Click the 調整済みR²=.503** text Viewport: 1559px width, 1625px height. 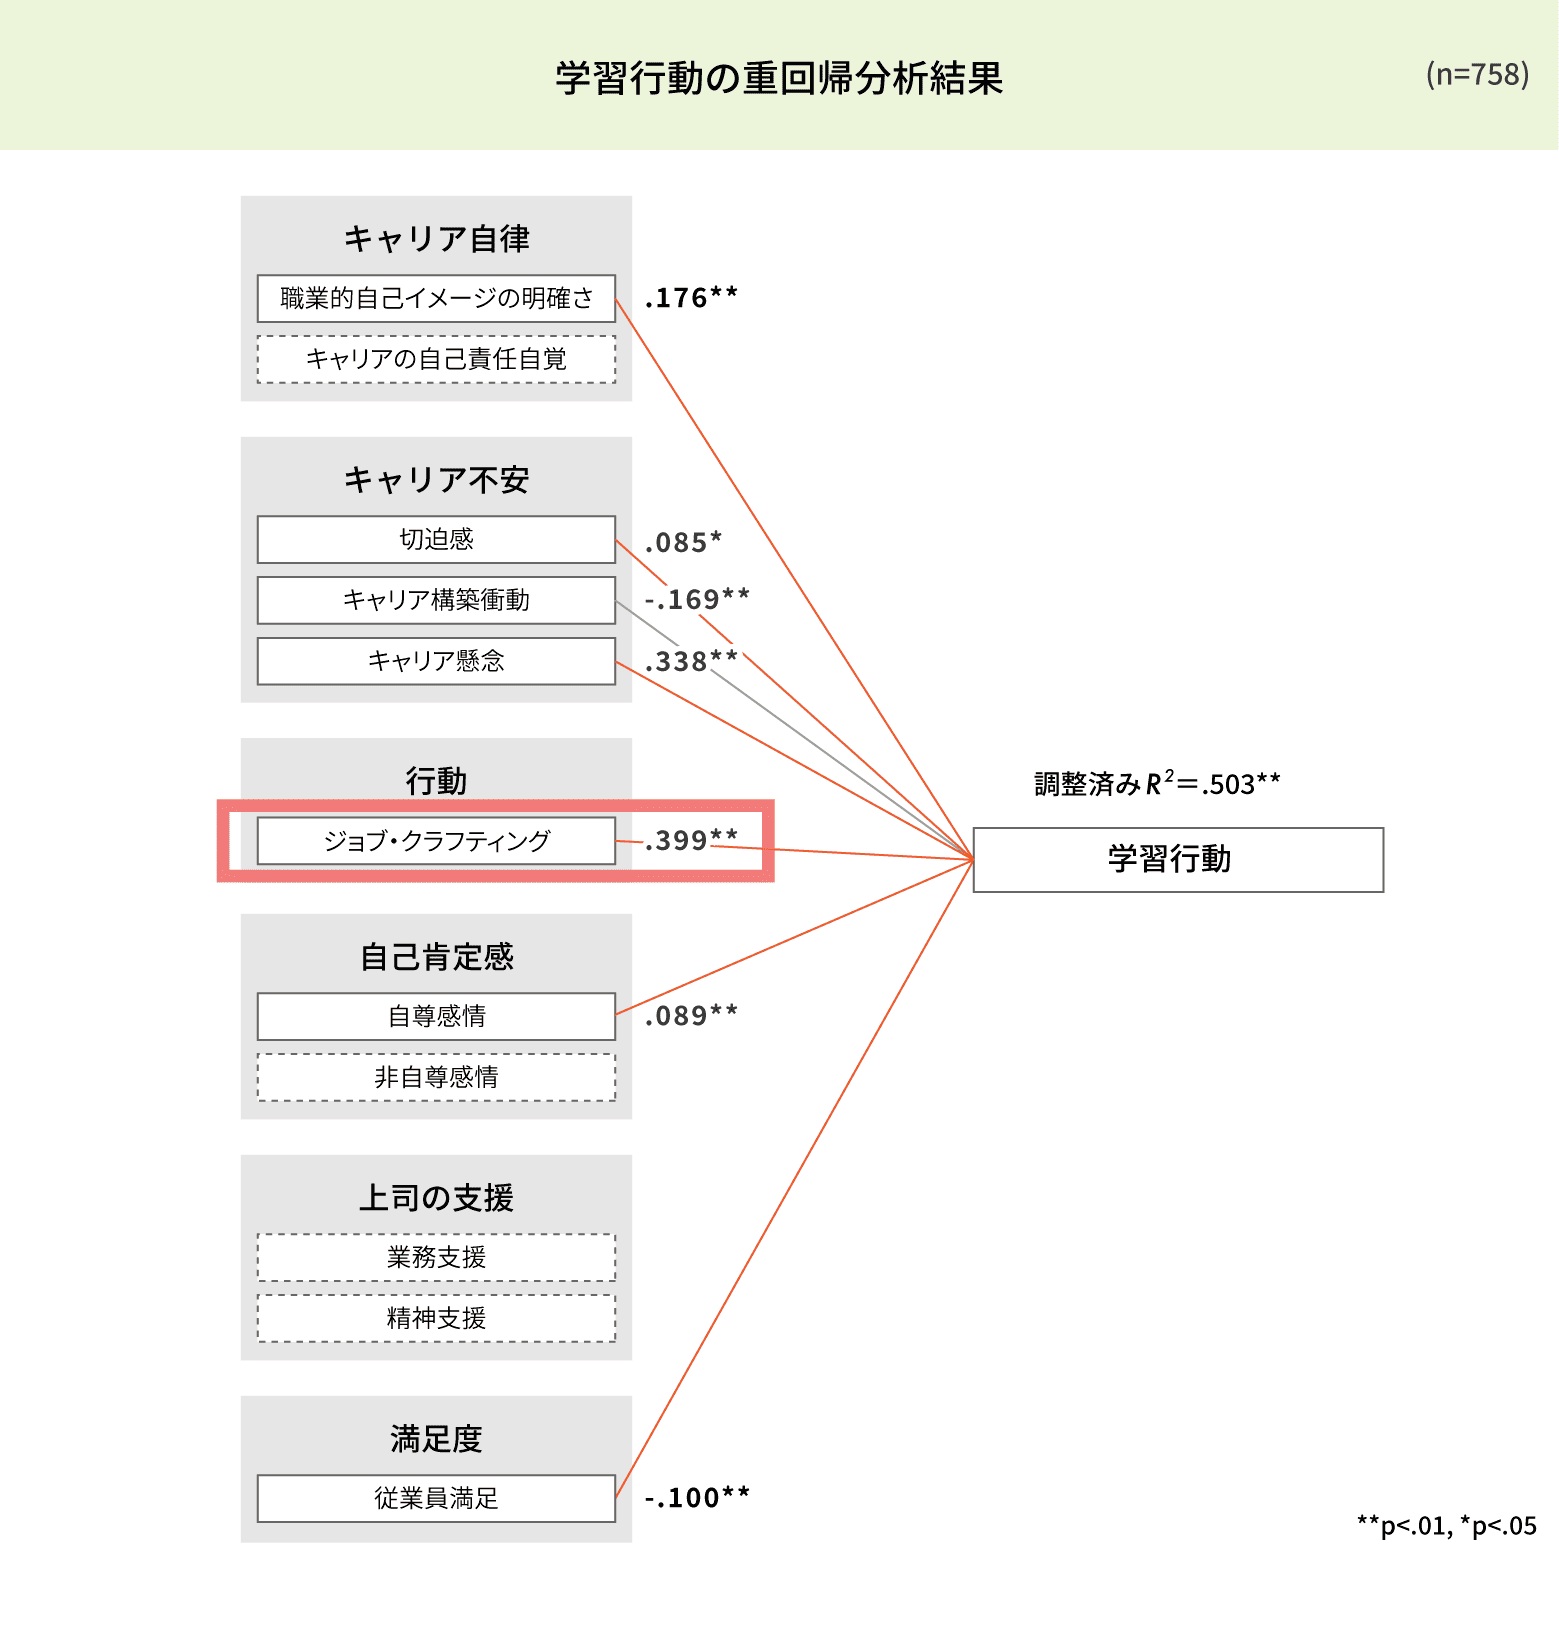[x=1157, y=783]
